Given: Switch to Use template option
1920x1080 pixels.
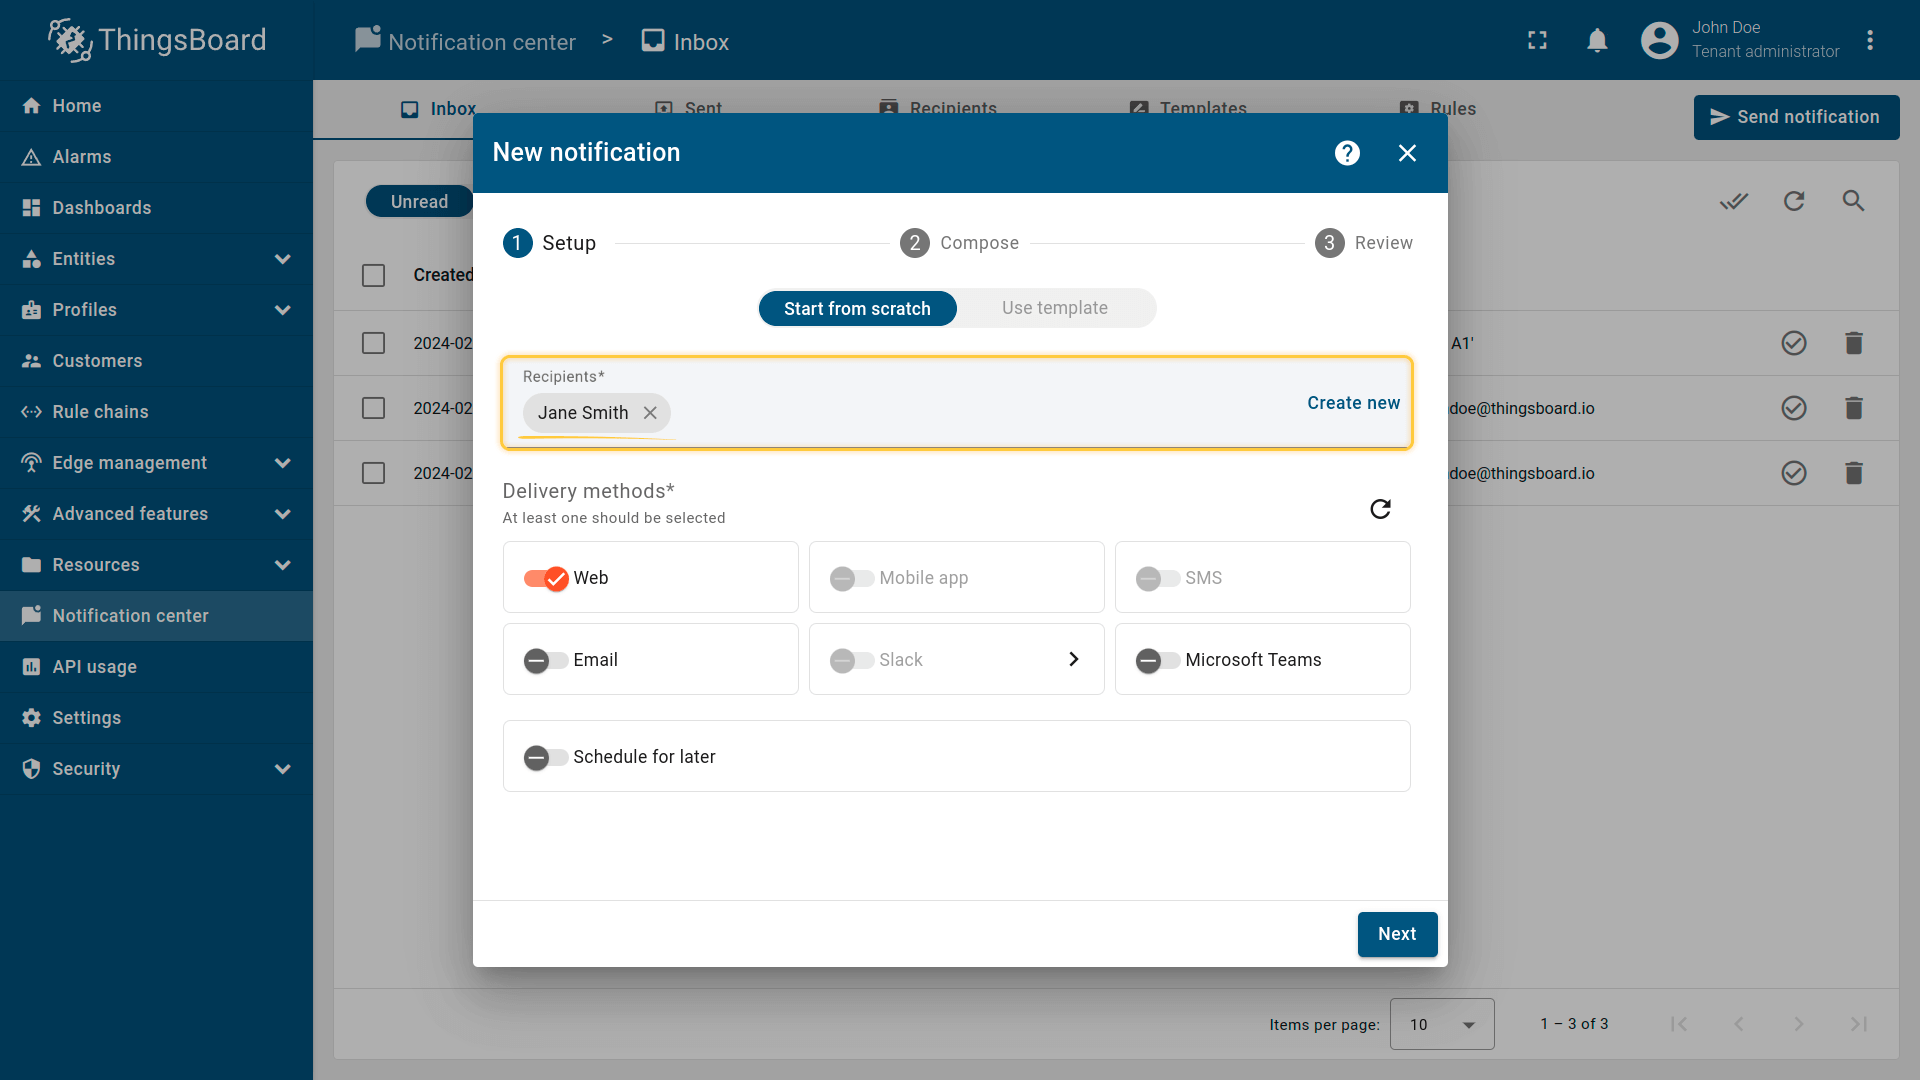Looking at the screenshot, I should [x=1054, y=308].
